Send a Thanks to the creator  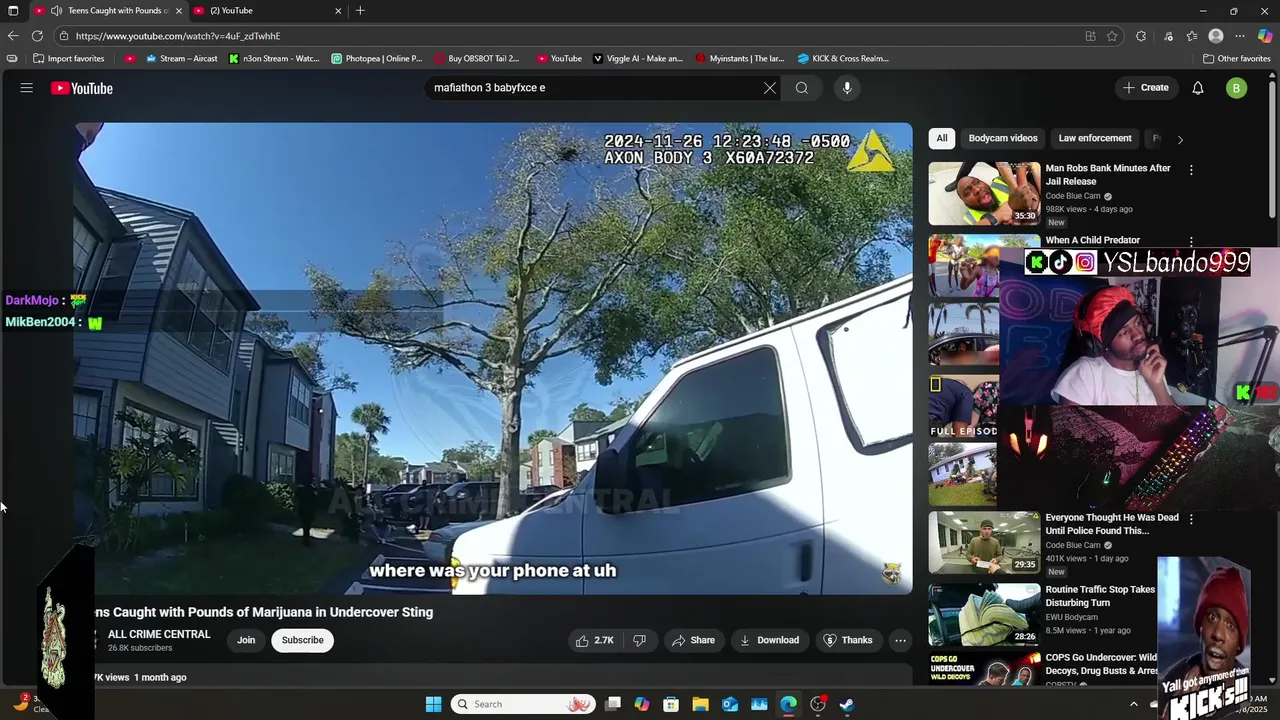coord(848,640)
